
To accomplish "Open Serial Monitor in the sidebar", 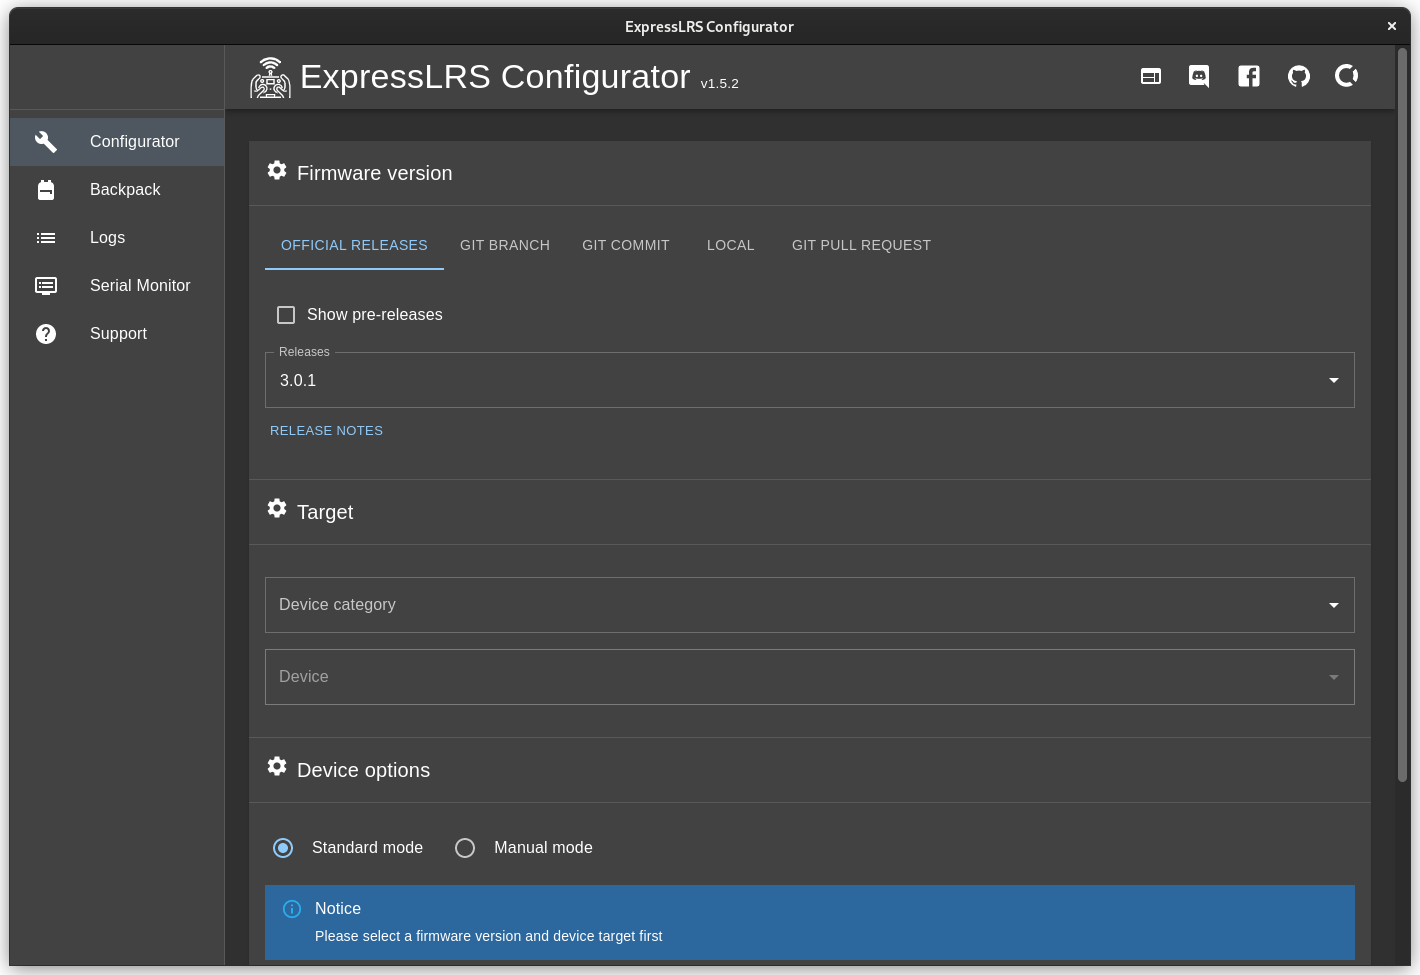I will 117,286.
